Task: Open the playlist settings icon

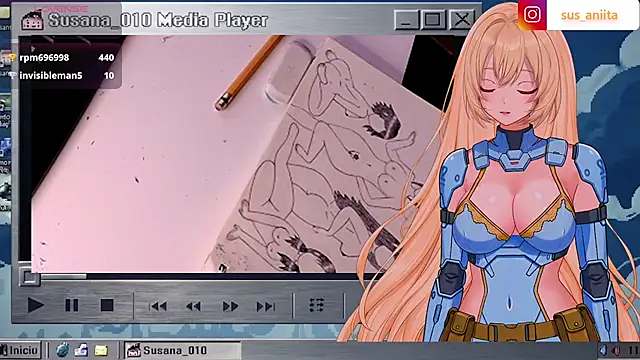Action: coord(317,305)
